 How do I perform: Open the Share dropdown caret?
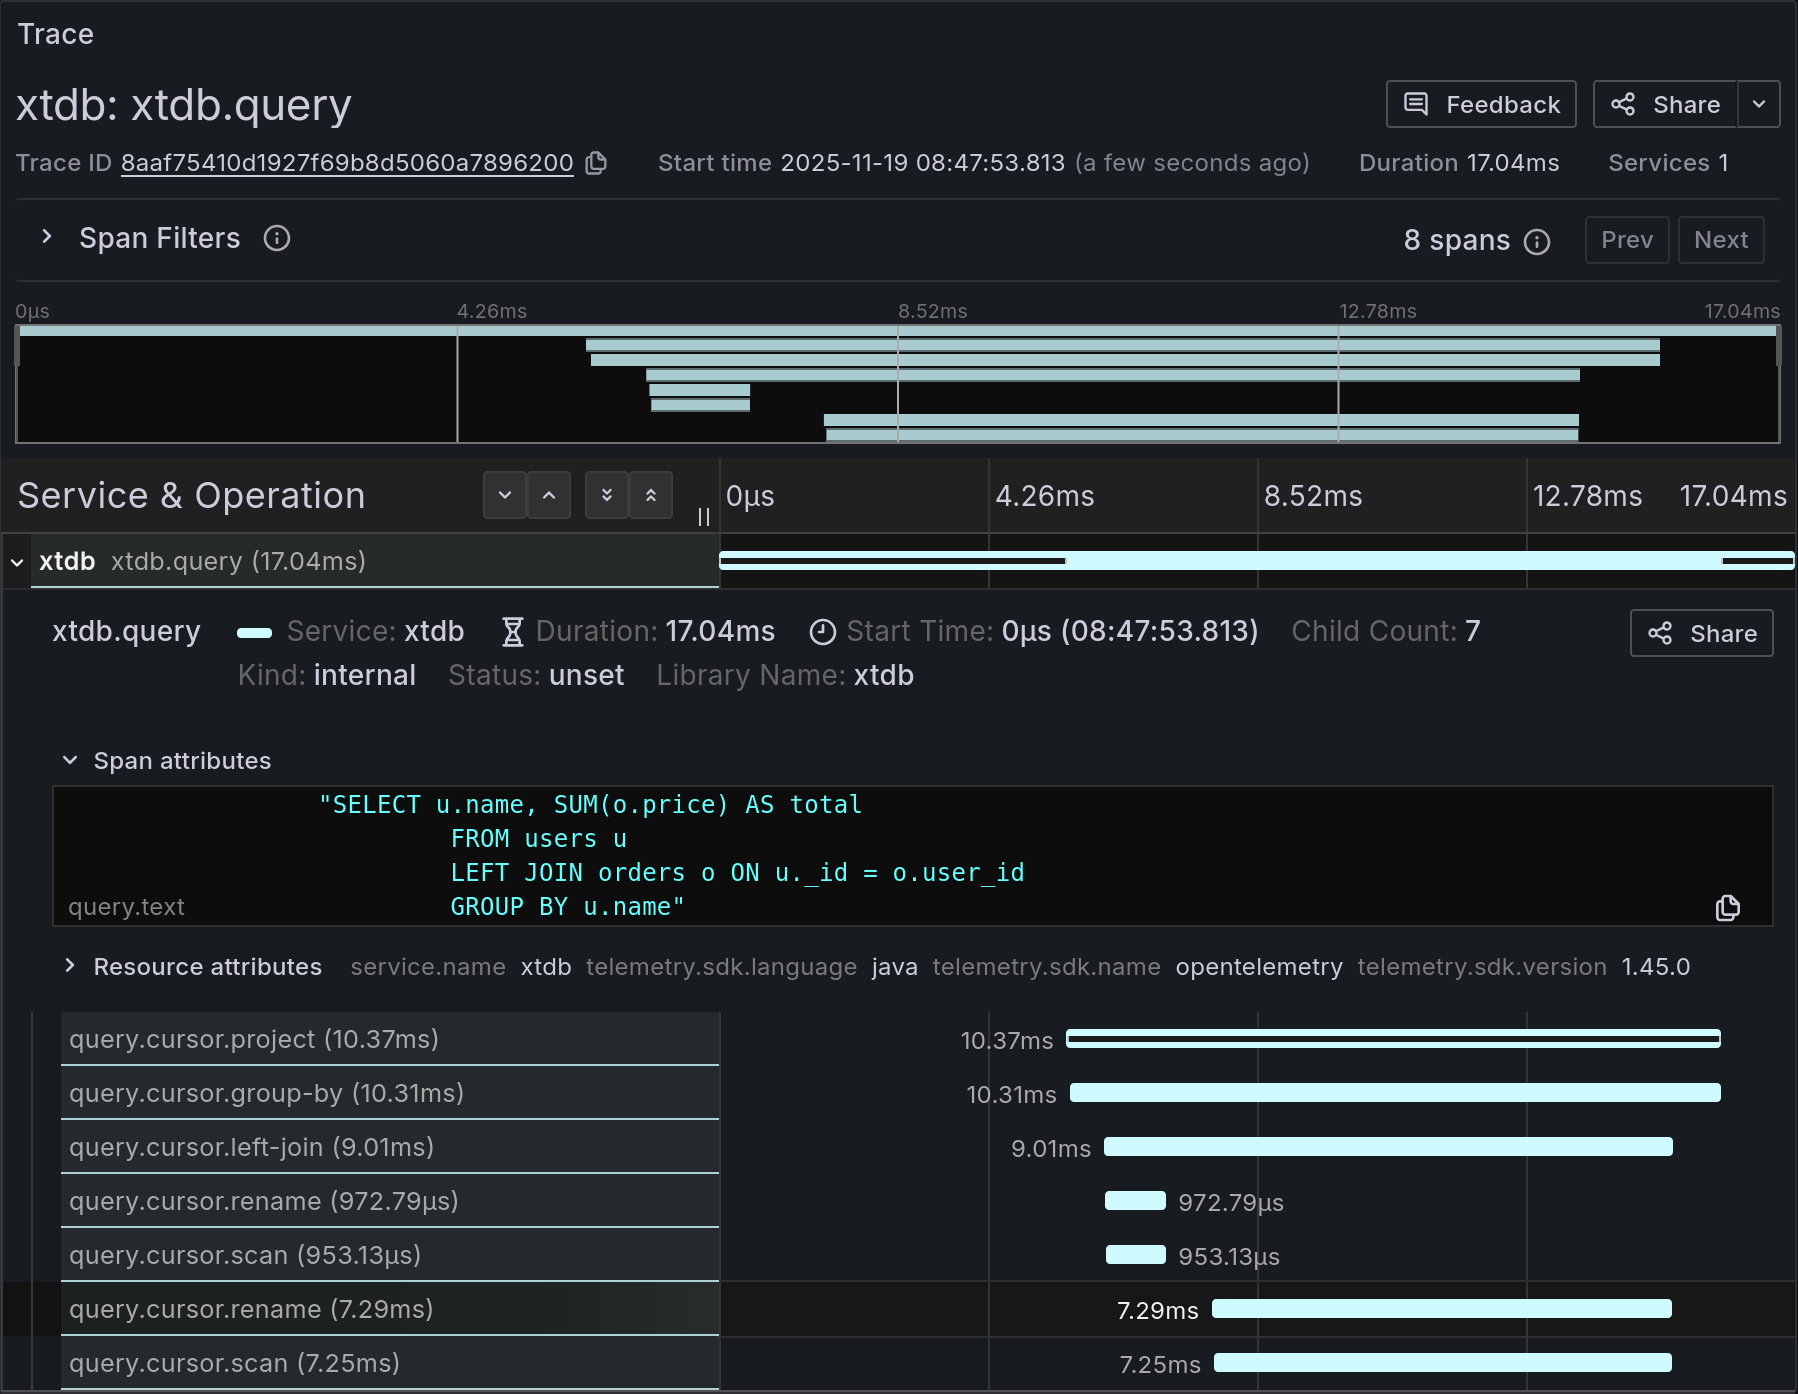[x=1760, y=104]
